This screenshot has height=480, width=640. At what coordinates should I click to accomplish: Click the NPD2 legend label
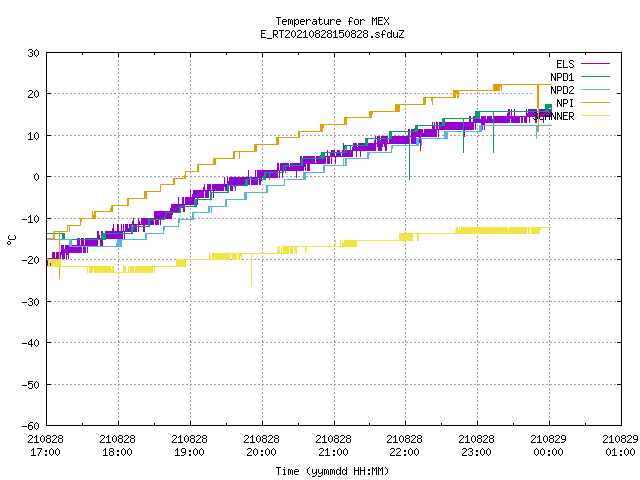pyautogui.click(x=562, y=90)
